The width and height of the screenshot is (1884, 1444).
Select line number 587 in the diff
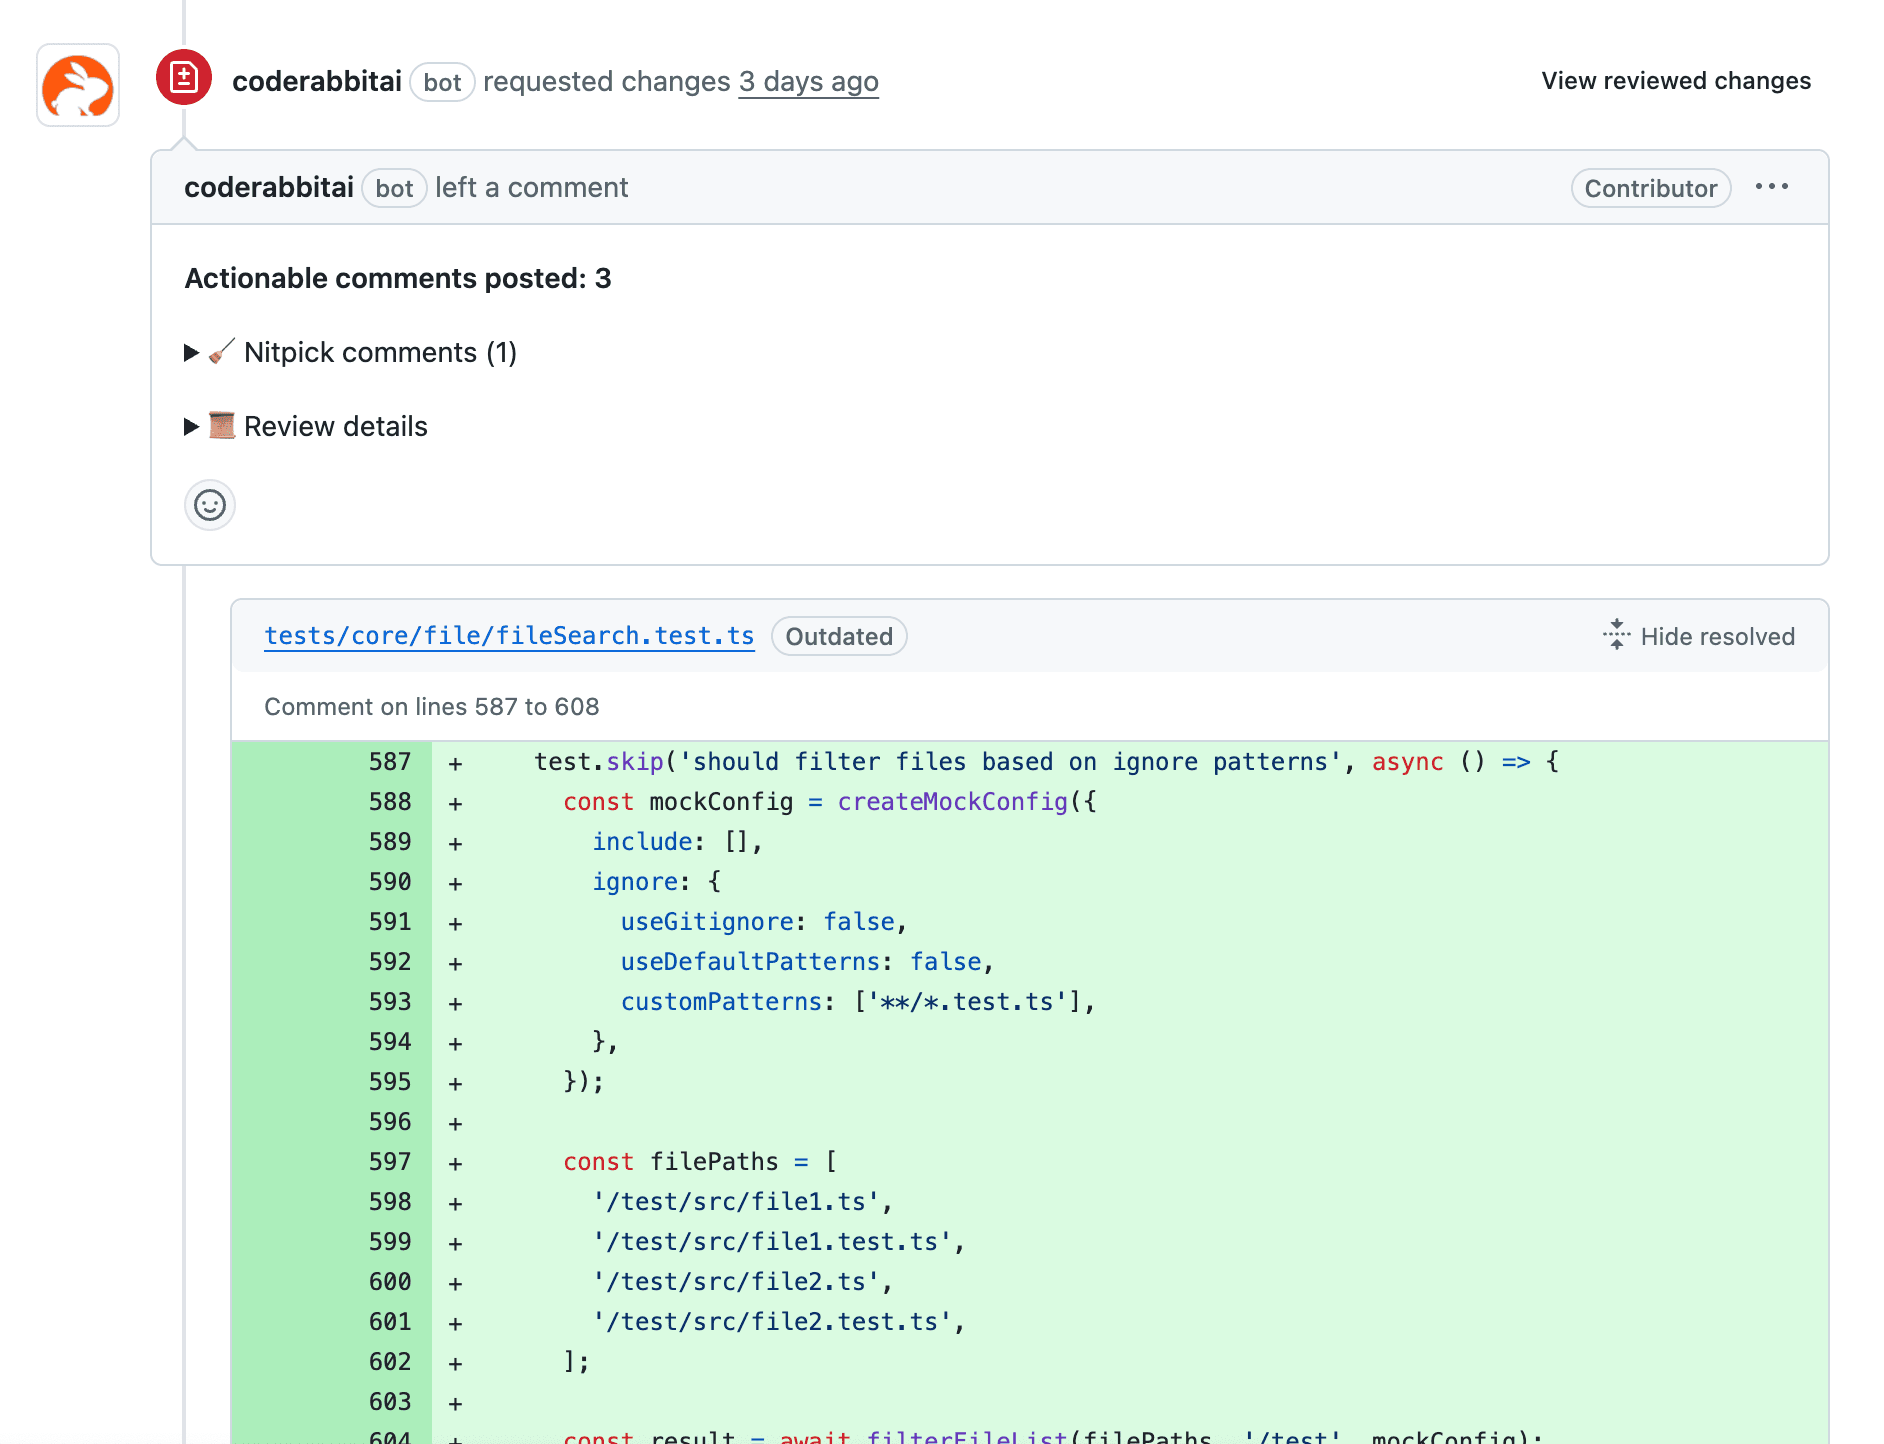tap(388, 761)
